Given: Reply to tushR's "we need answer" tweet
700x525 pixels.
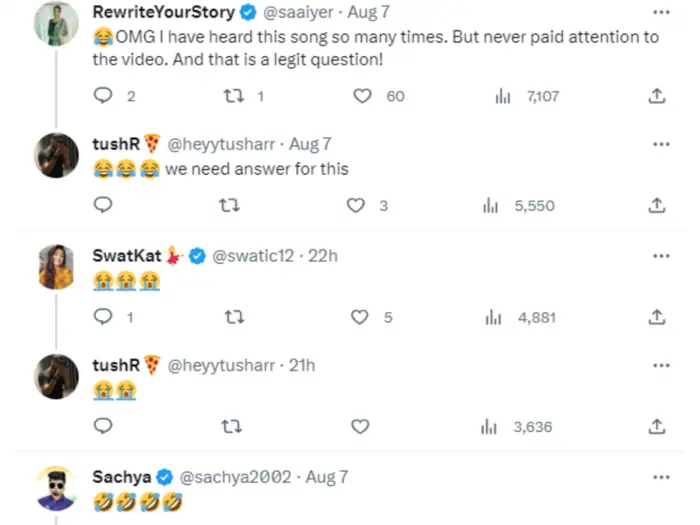Looking at the screenshot, I should [x=104, y=205].
